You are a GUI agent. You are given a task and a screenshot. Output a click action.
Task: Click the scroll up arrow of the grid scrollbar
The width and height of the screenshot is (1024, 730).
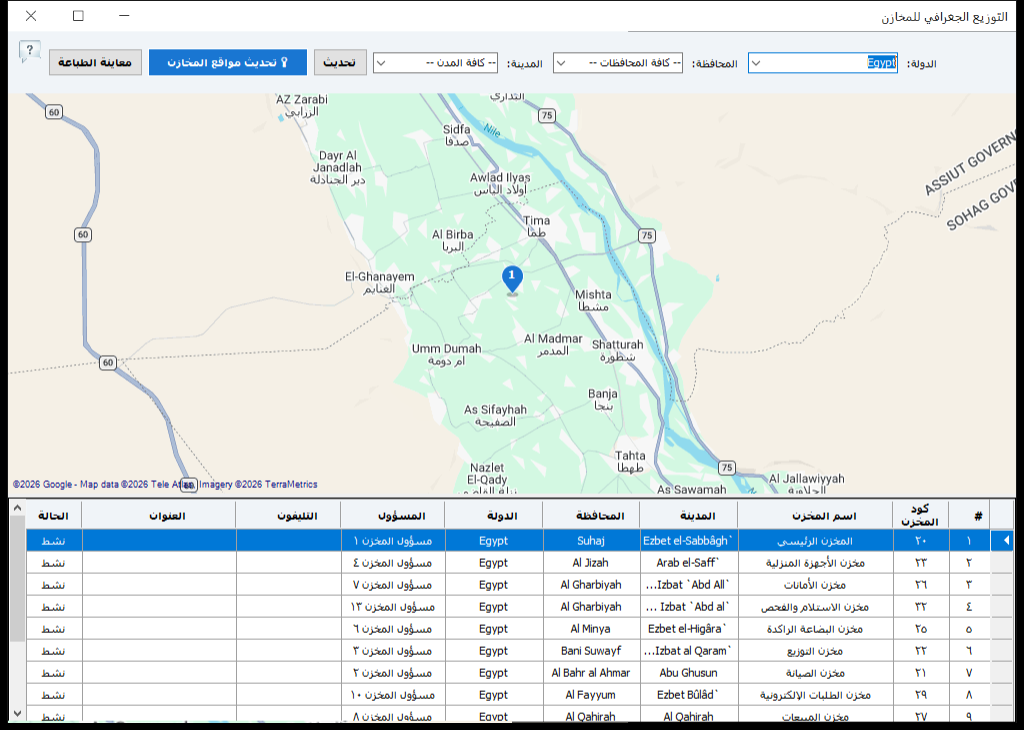[x=18, y=508]
